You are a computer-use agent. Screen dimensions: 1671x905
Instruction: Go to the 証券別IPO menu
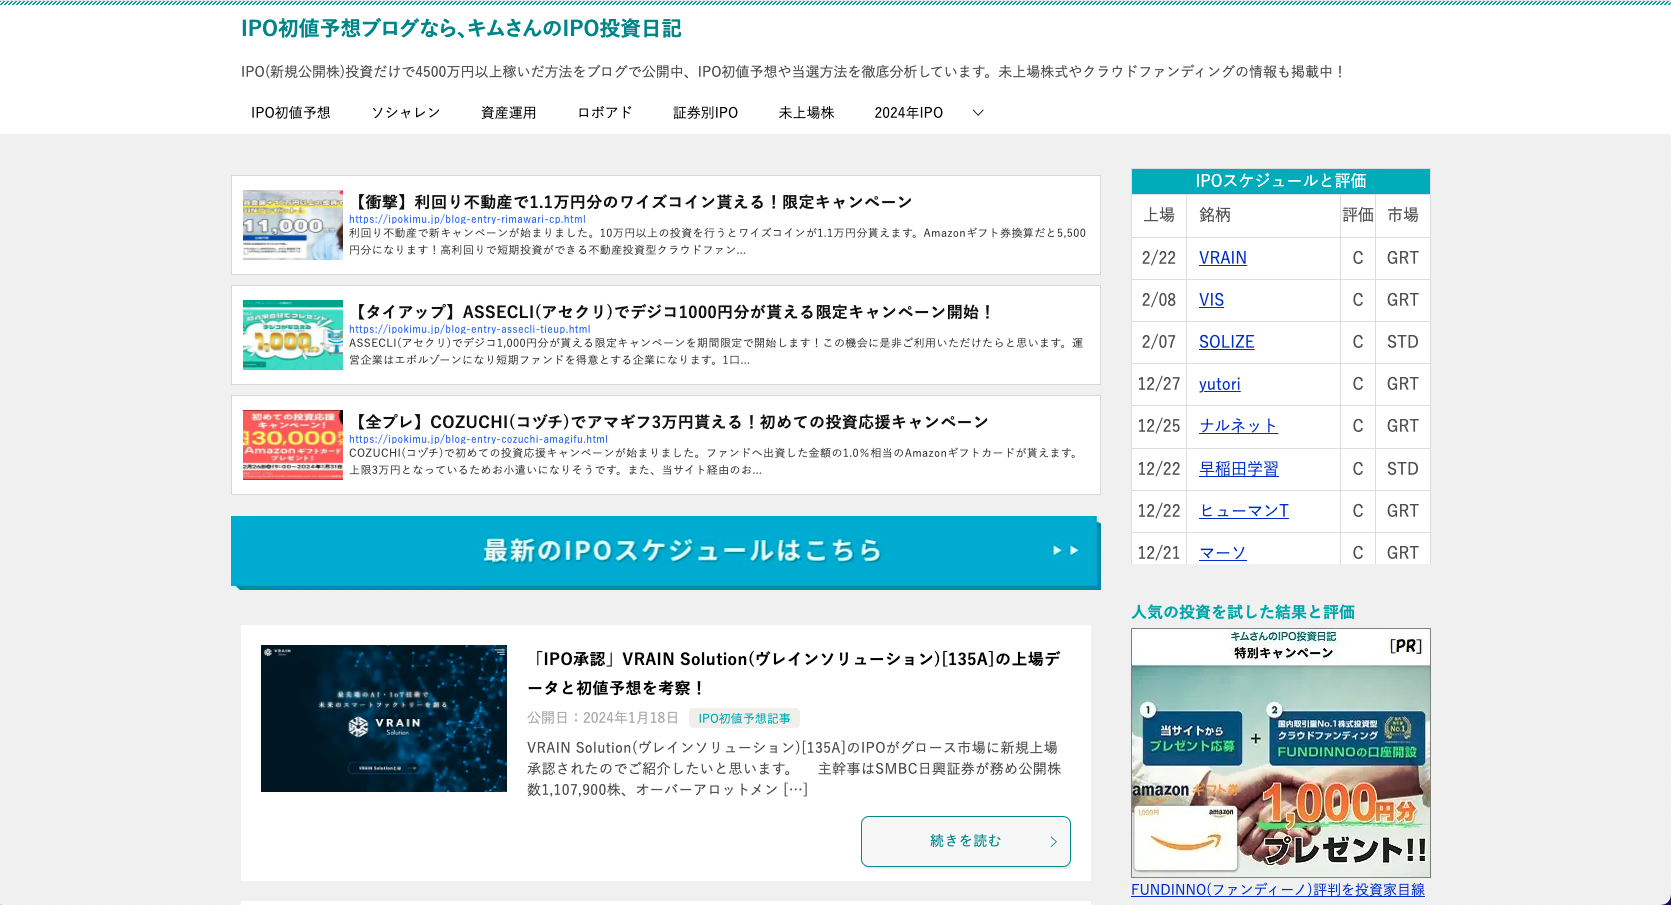click(705, 113)
